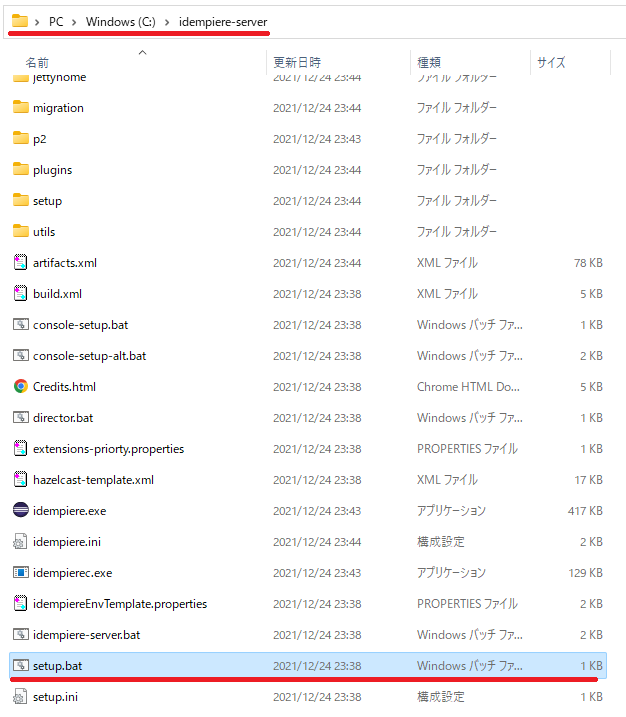Select idempiere.exe file name

pyautogui.click(x=70, y=511)
